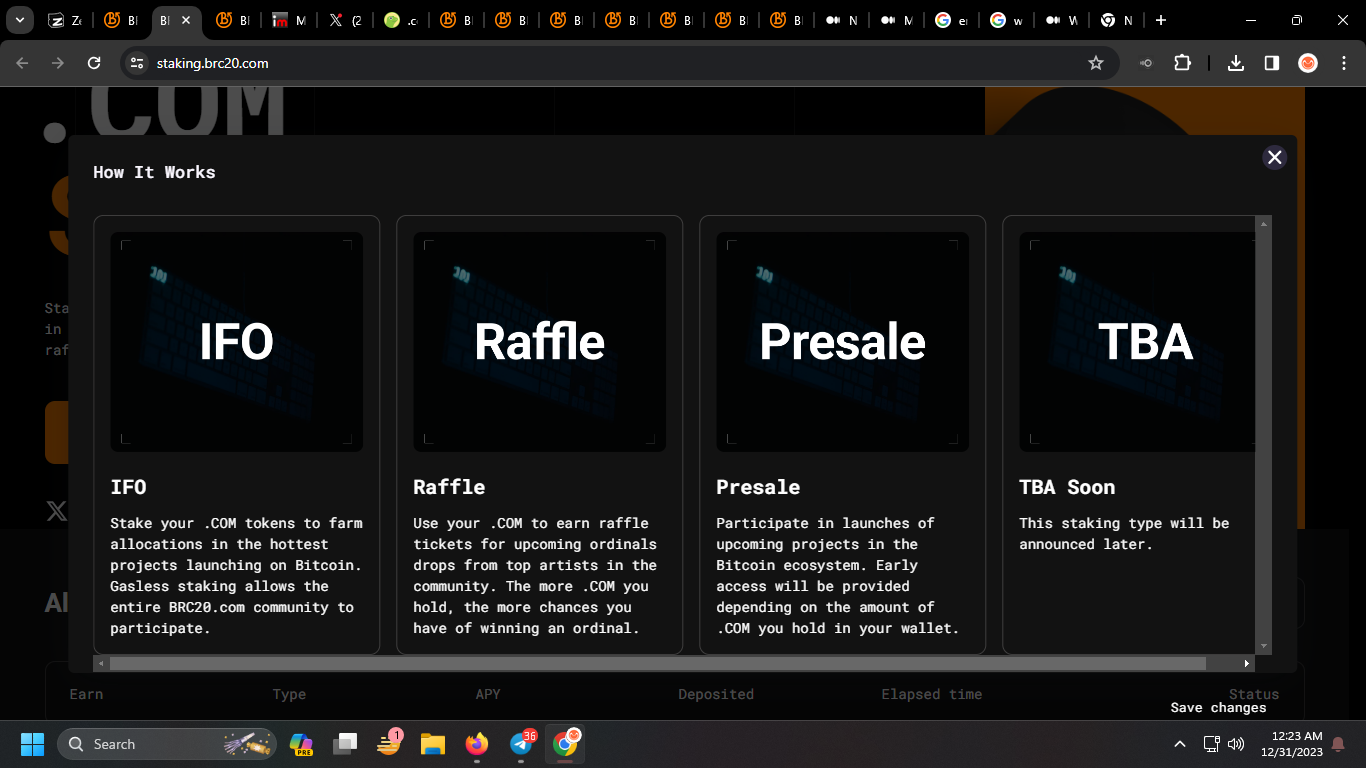Close the active staking tab
The width and height of the screenshot is (1366, 768).
click(x=186, y=20)
